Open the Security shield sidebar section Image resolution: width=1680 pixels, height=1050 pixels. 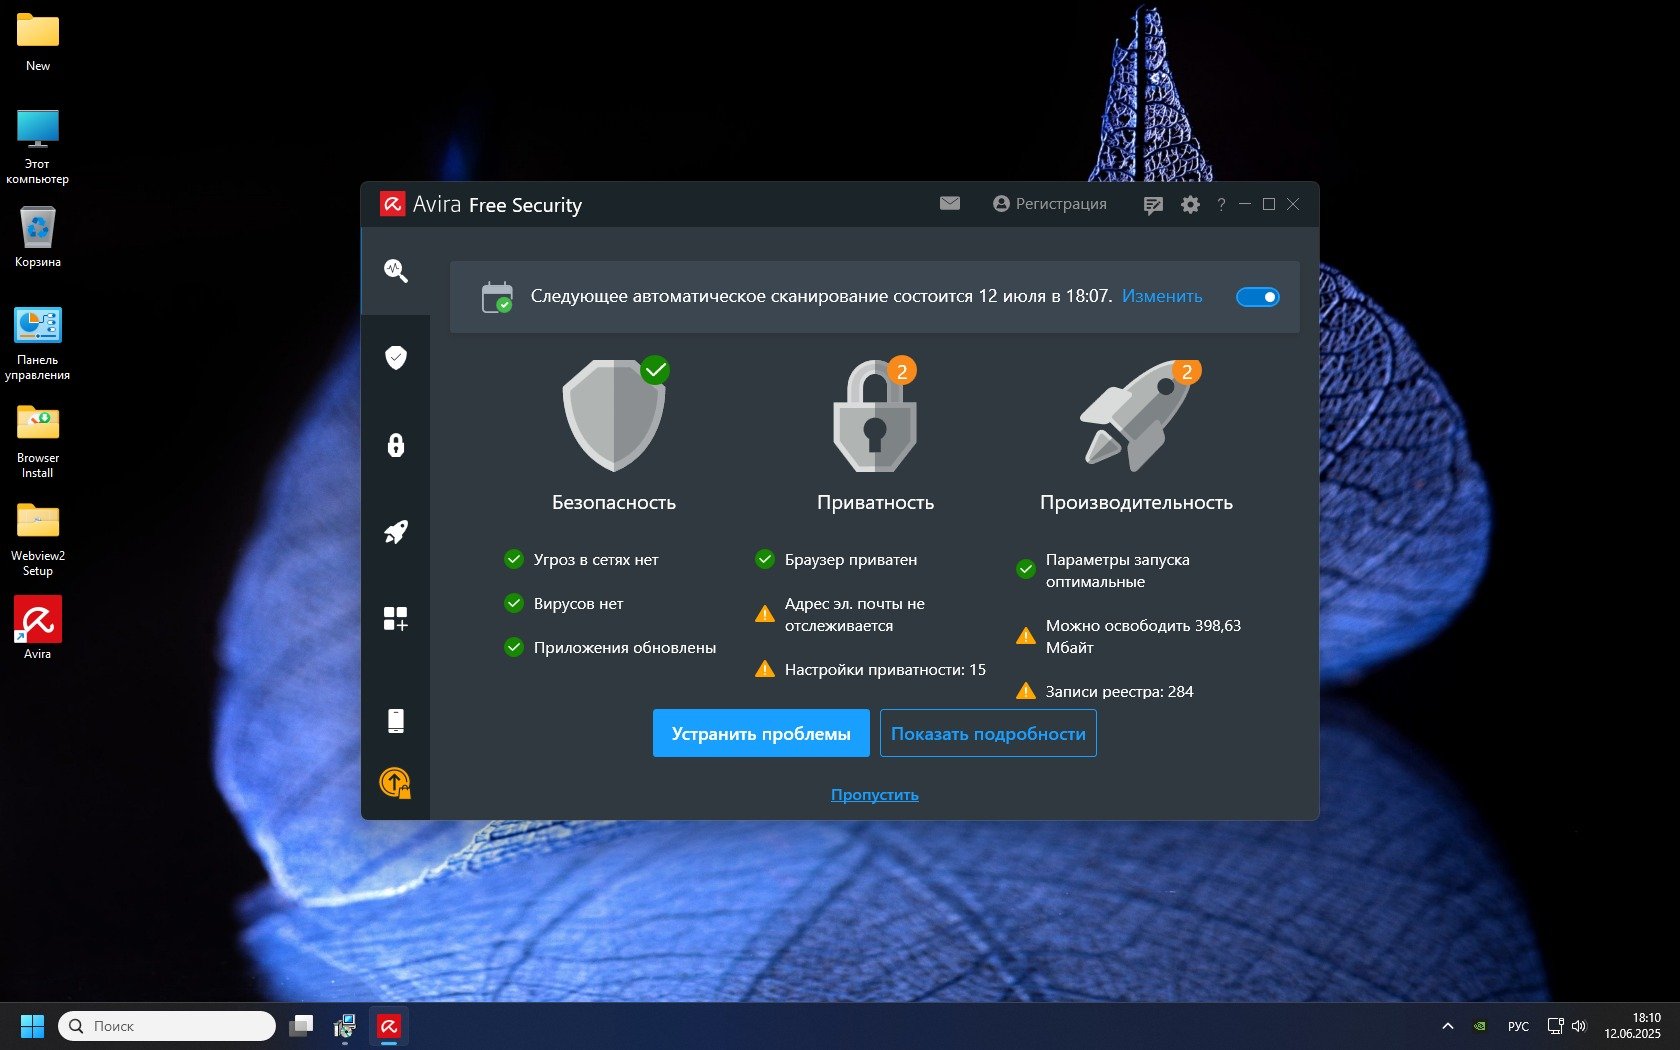coord(395,358)
